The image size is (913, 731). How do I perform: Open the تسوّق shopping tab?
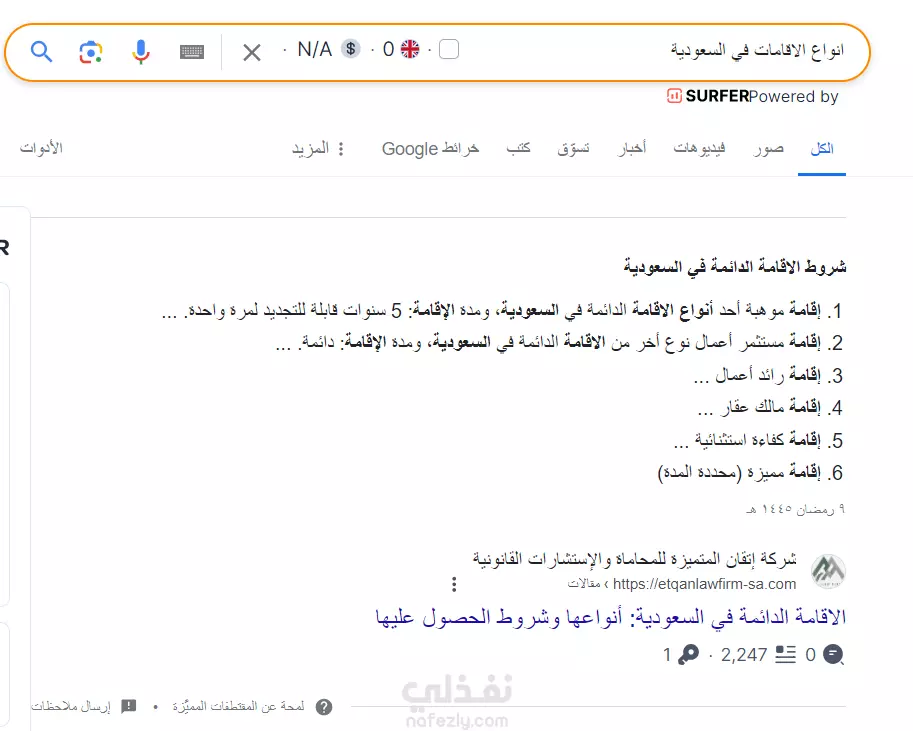(574, 149)
